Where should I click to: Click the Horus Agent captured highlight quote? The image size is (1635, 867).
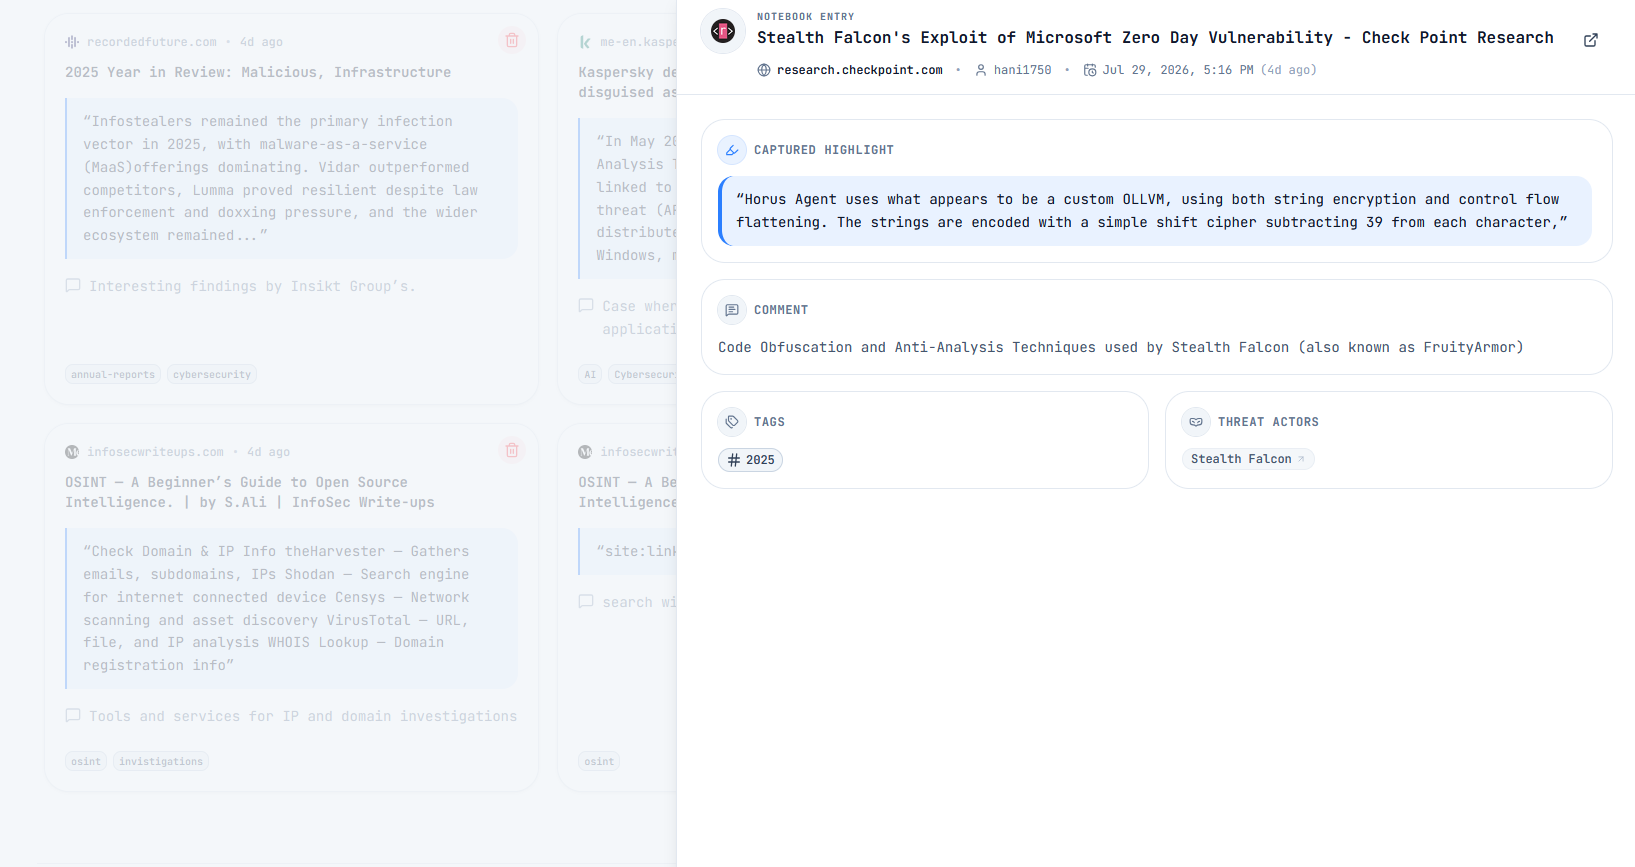point(1154,211)
